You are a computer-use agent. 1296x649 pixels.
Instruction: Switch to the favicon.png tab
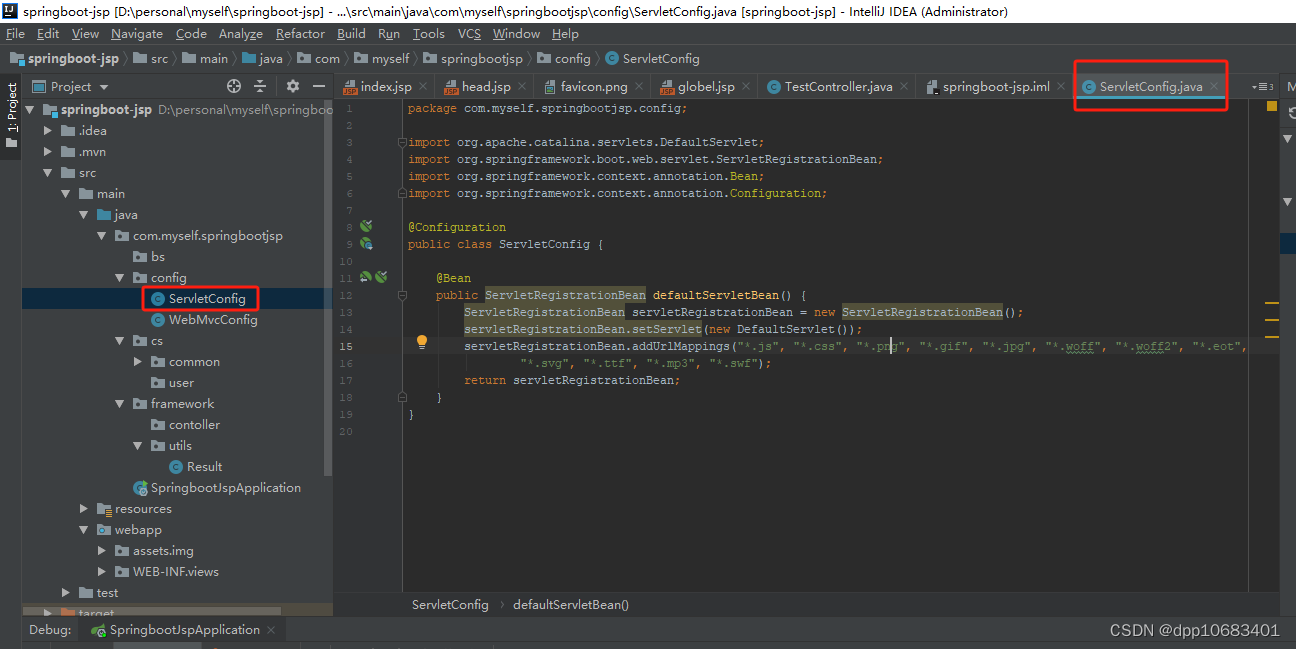[x=592, y=87]
